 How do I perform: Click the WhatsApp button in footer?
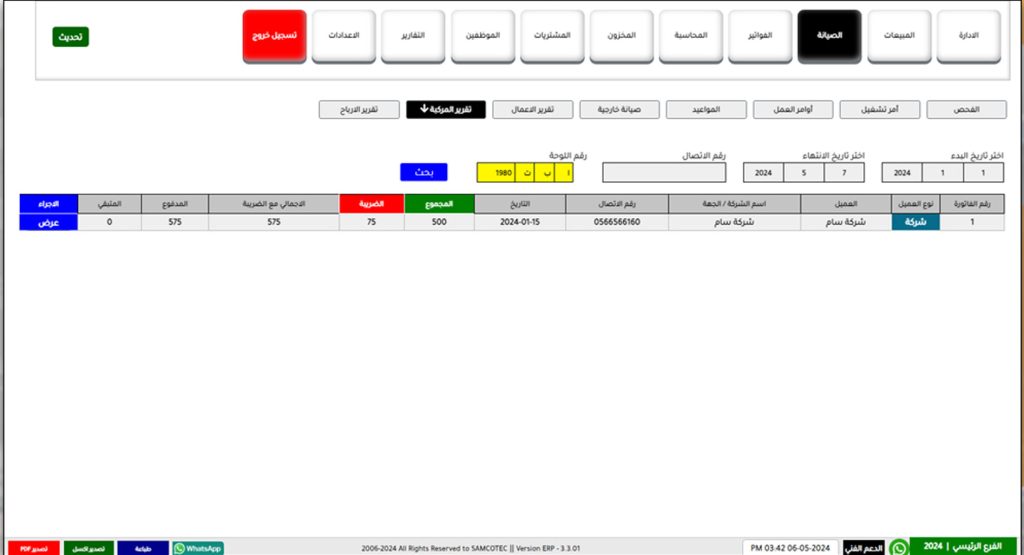[x=197, y=548]
